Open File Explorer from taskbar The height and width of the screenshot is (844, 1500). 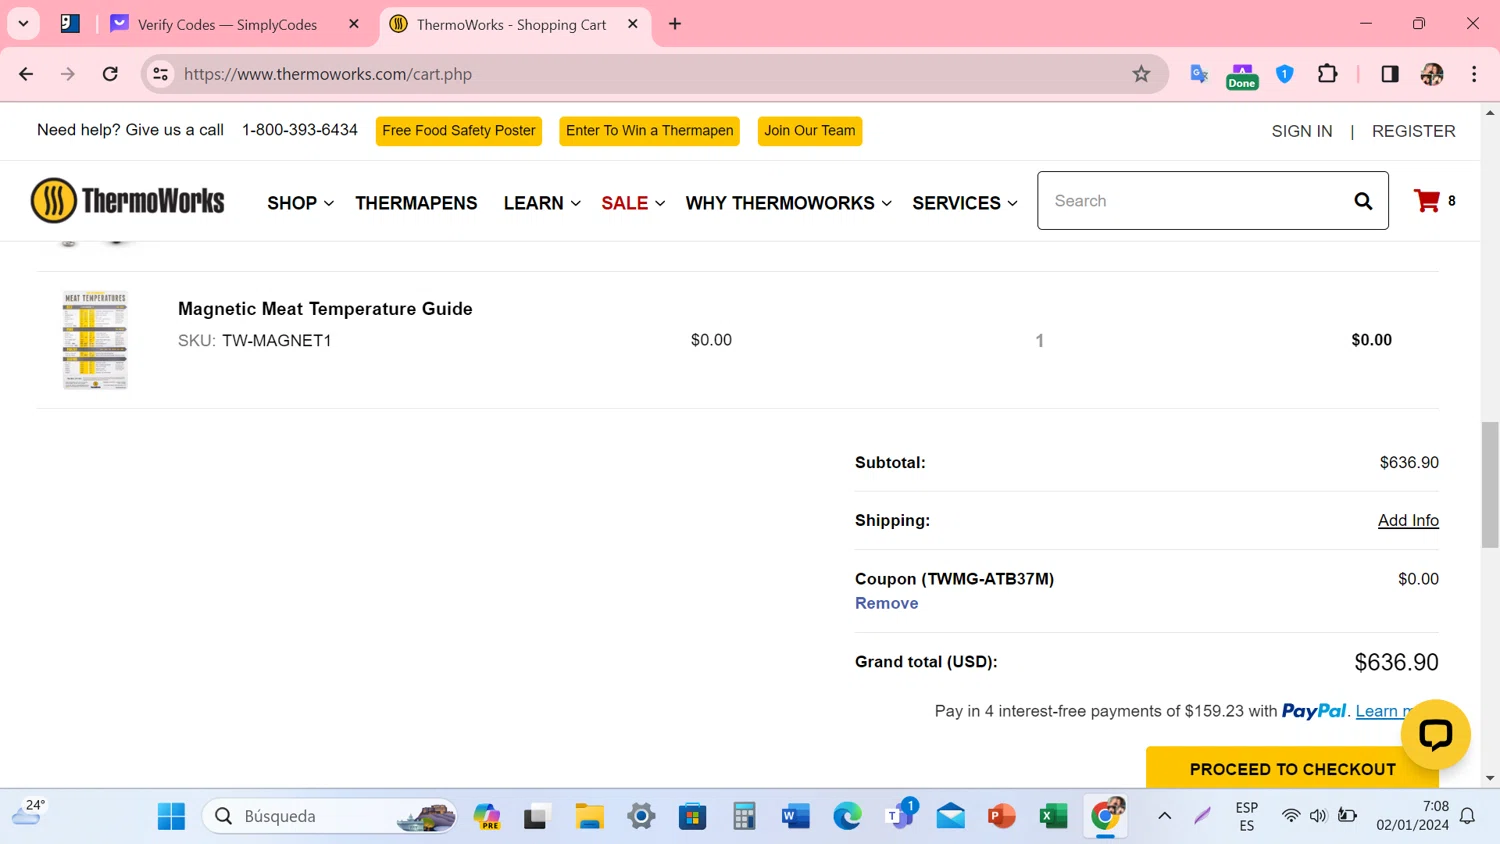(589, 816)
